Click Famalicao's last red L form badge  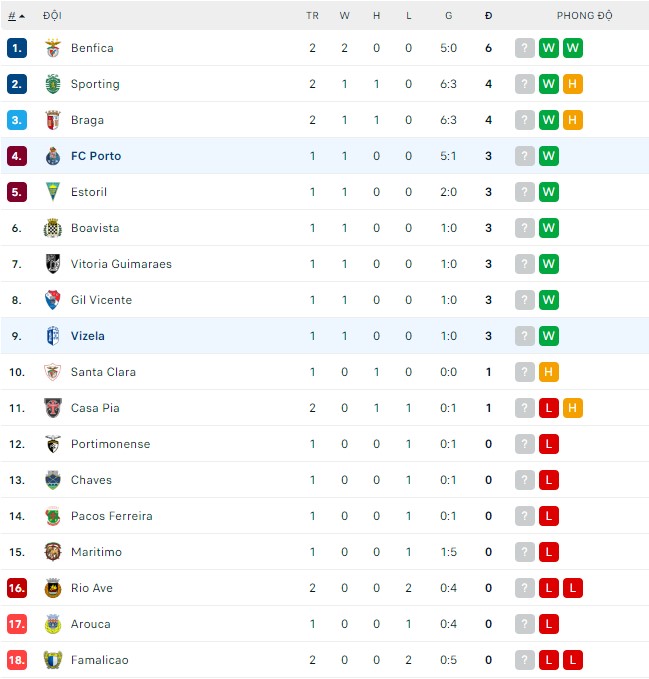tap(573, 660)
